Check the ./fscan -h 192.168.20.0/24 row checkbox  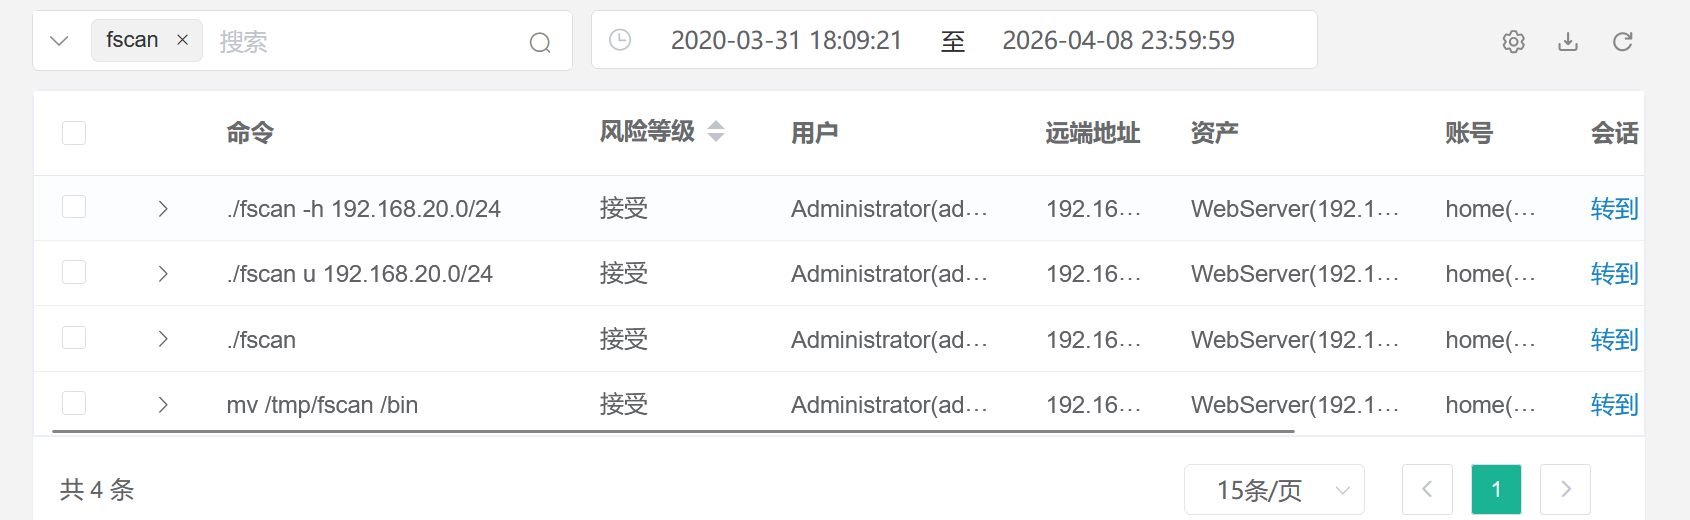coord(74,207)
